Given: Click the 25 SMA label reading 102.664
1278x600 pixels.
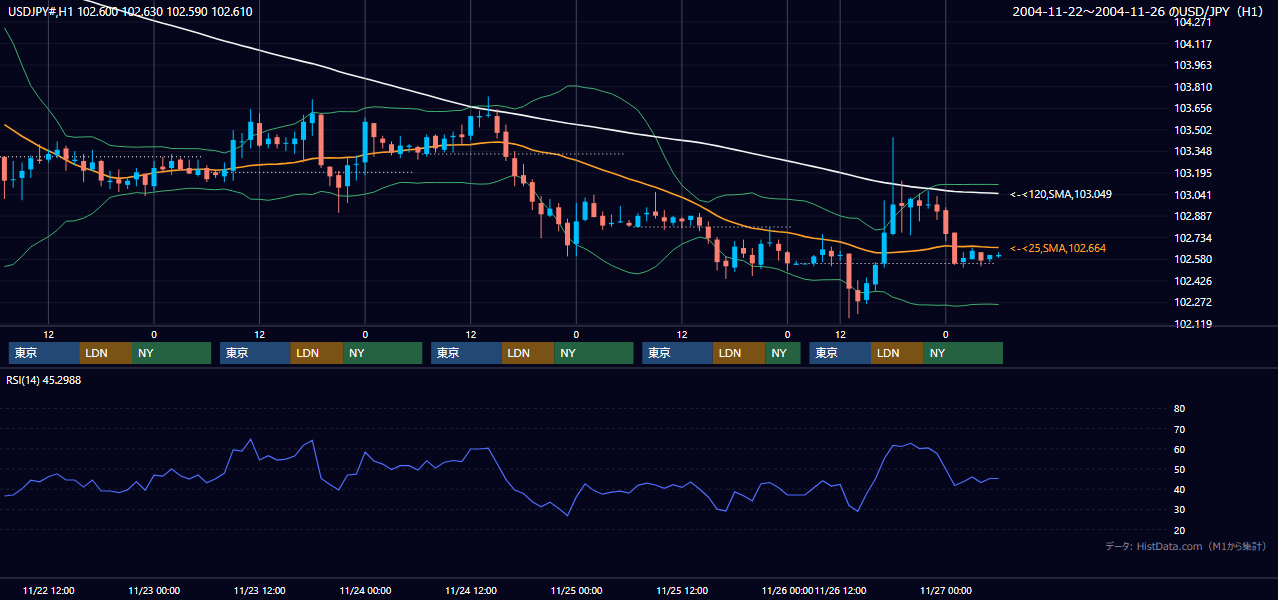Looking at the screenshot, I should (1058, 248).
